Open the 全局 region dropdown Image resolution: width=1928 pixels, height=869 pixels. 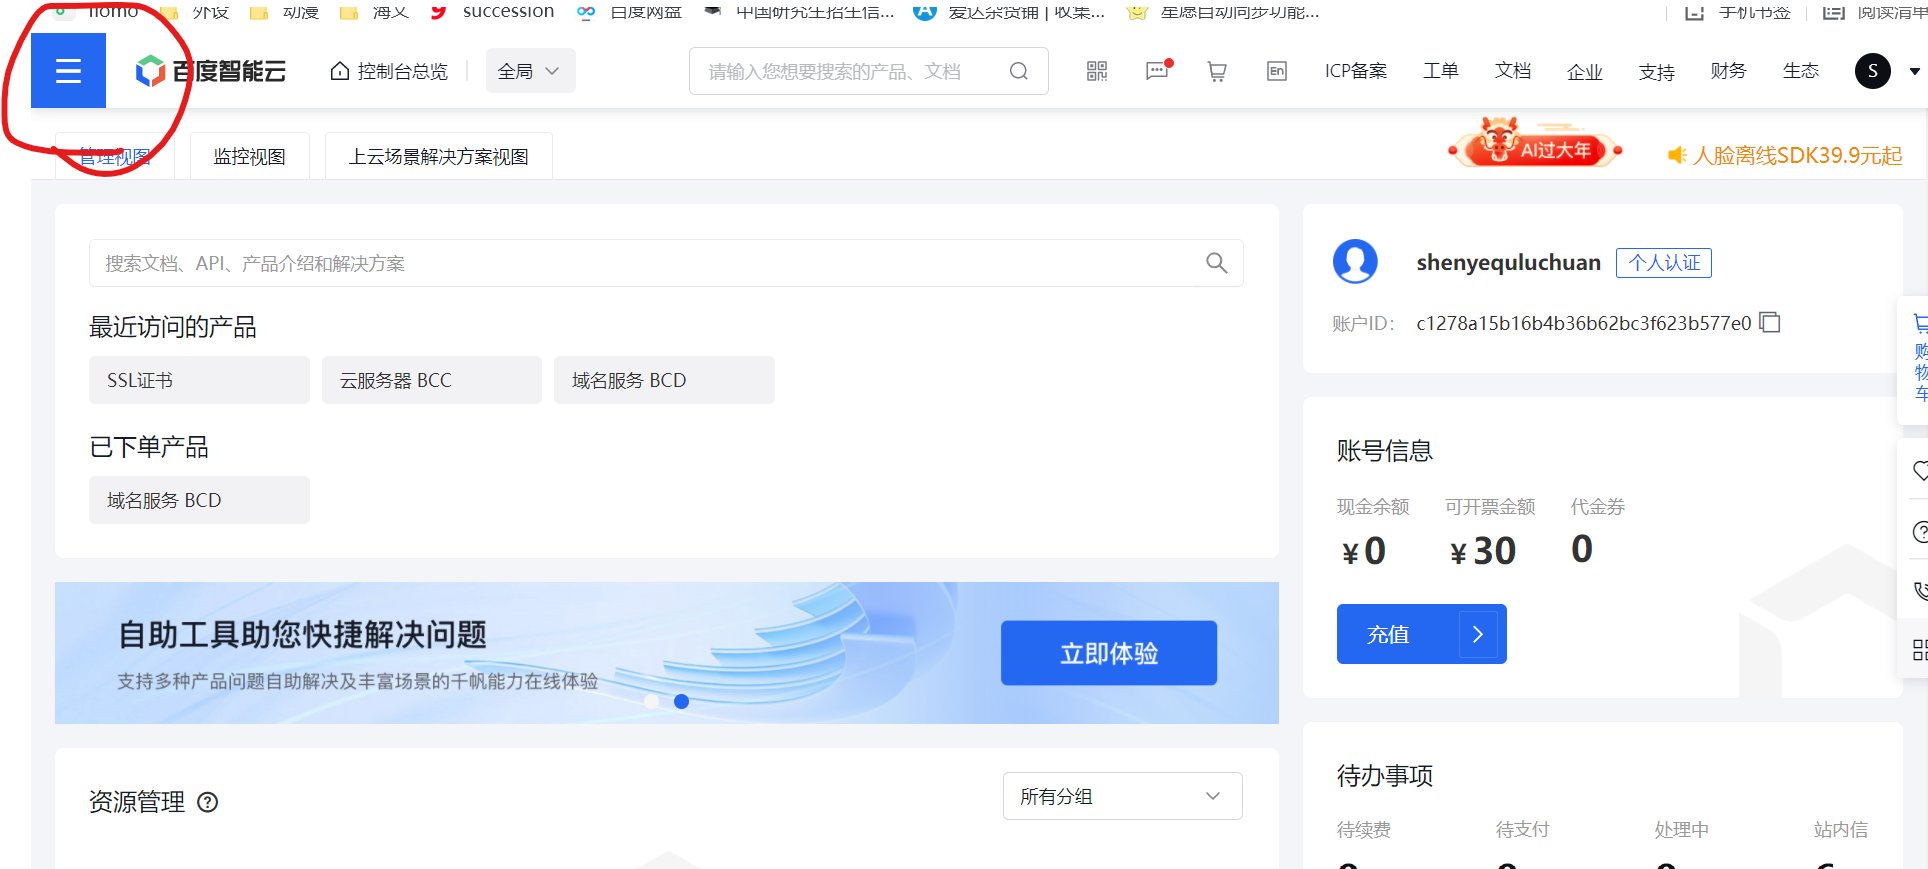pos(530,71)
